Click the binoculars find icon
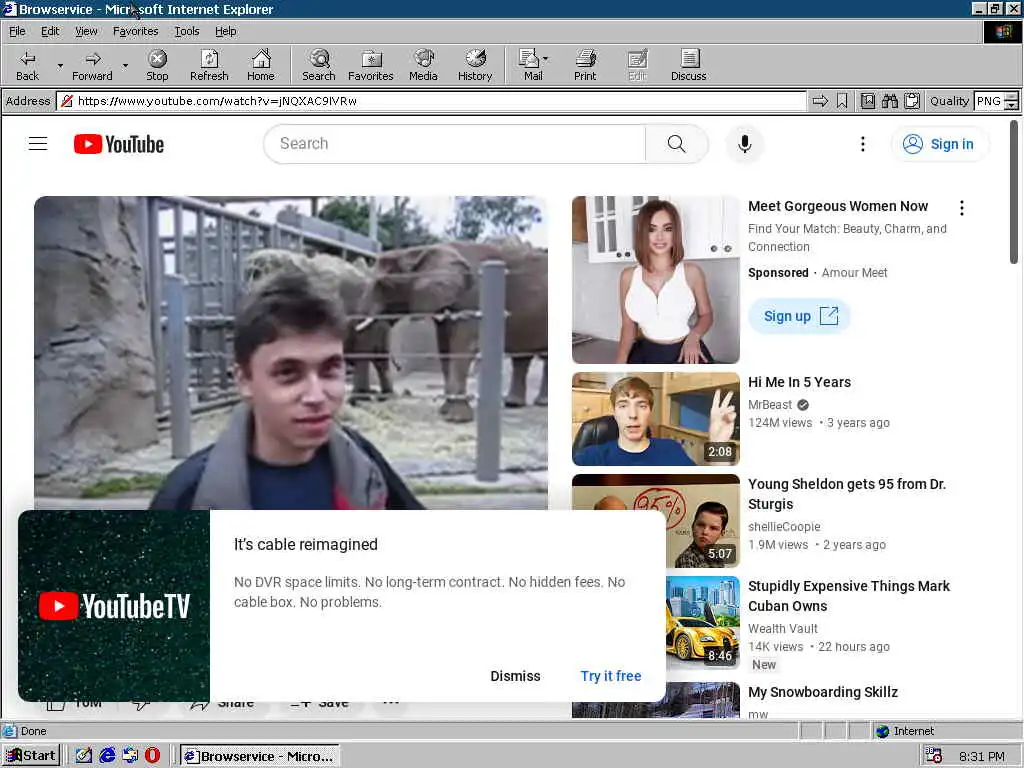The image size is (1024, 768). (x=889, y=101)
